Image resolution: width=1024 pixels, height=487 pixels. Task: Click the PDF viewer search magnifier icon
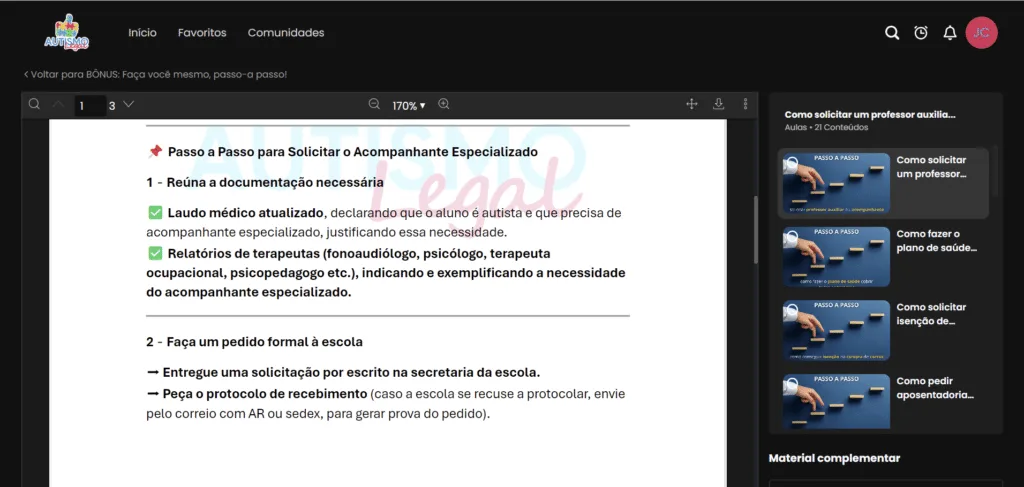(35, 104)
